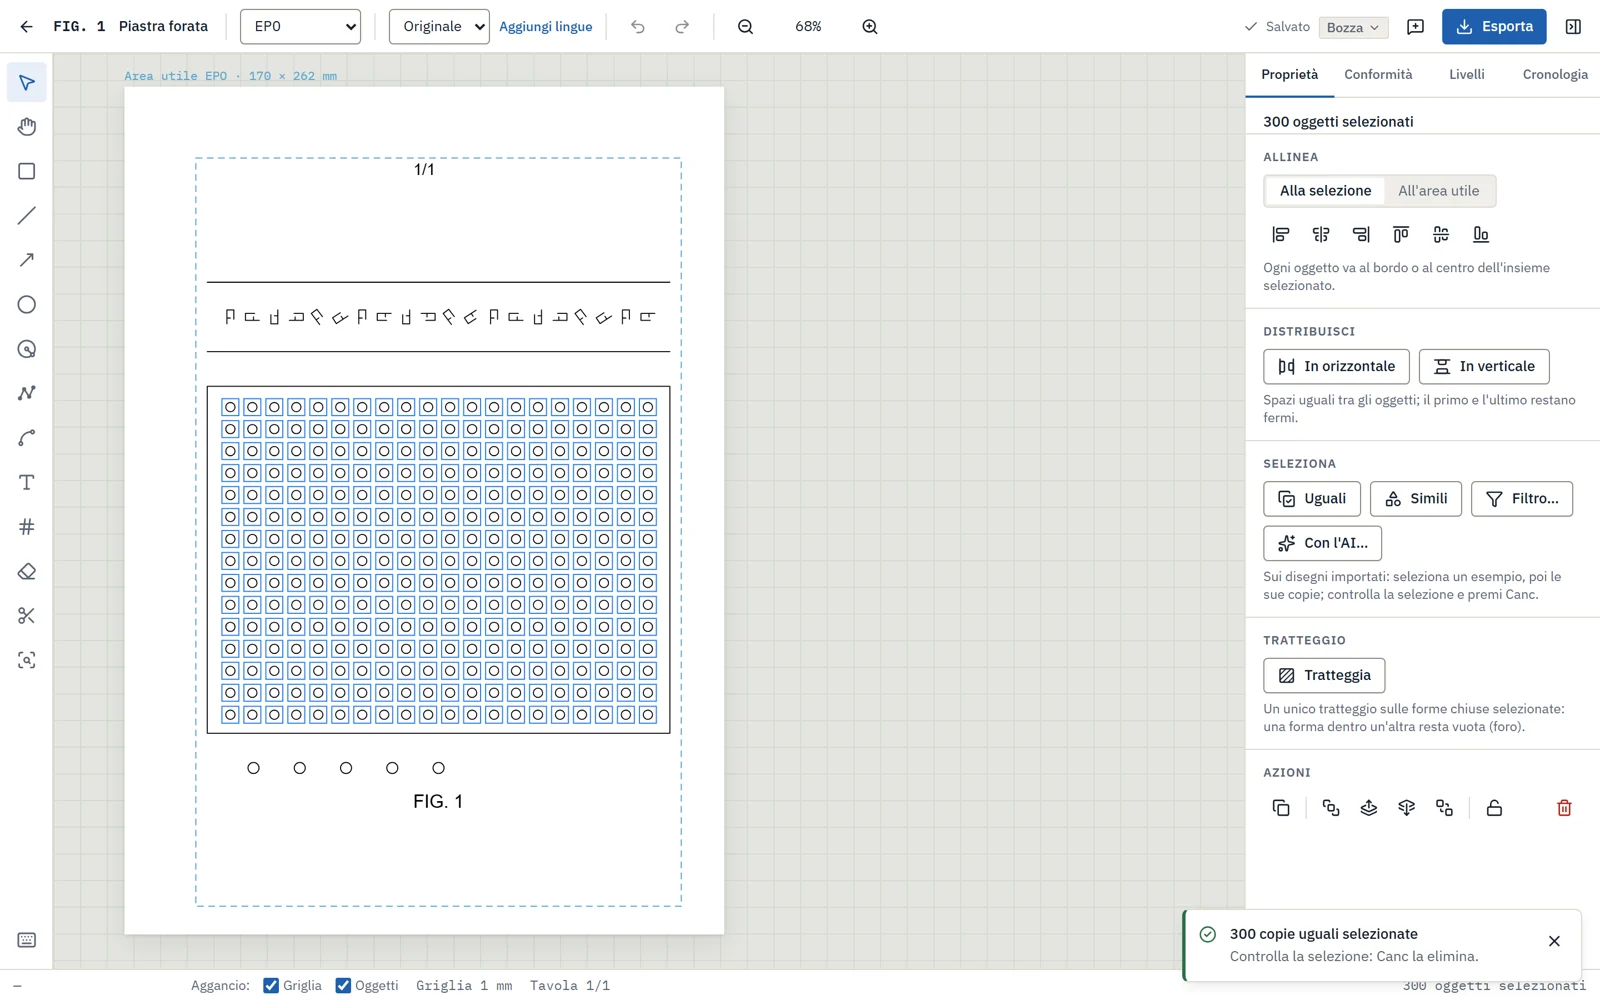Dismiss the copie uguali notification
Screen dimensions: 1600x1000
point(1554,941)
